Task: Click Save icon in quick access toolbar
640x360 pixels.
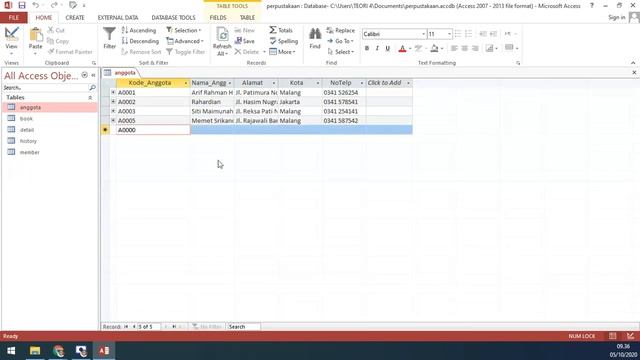Action: 22,5
